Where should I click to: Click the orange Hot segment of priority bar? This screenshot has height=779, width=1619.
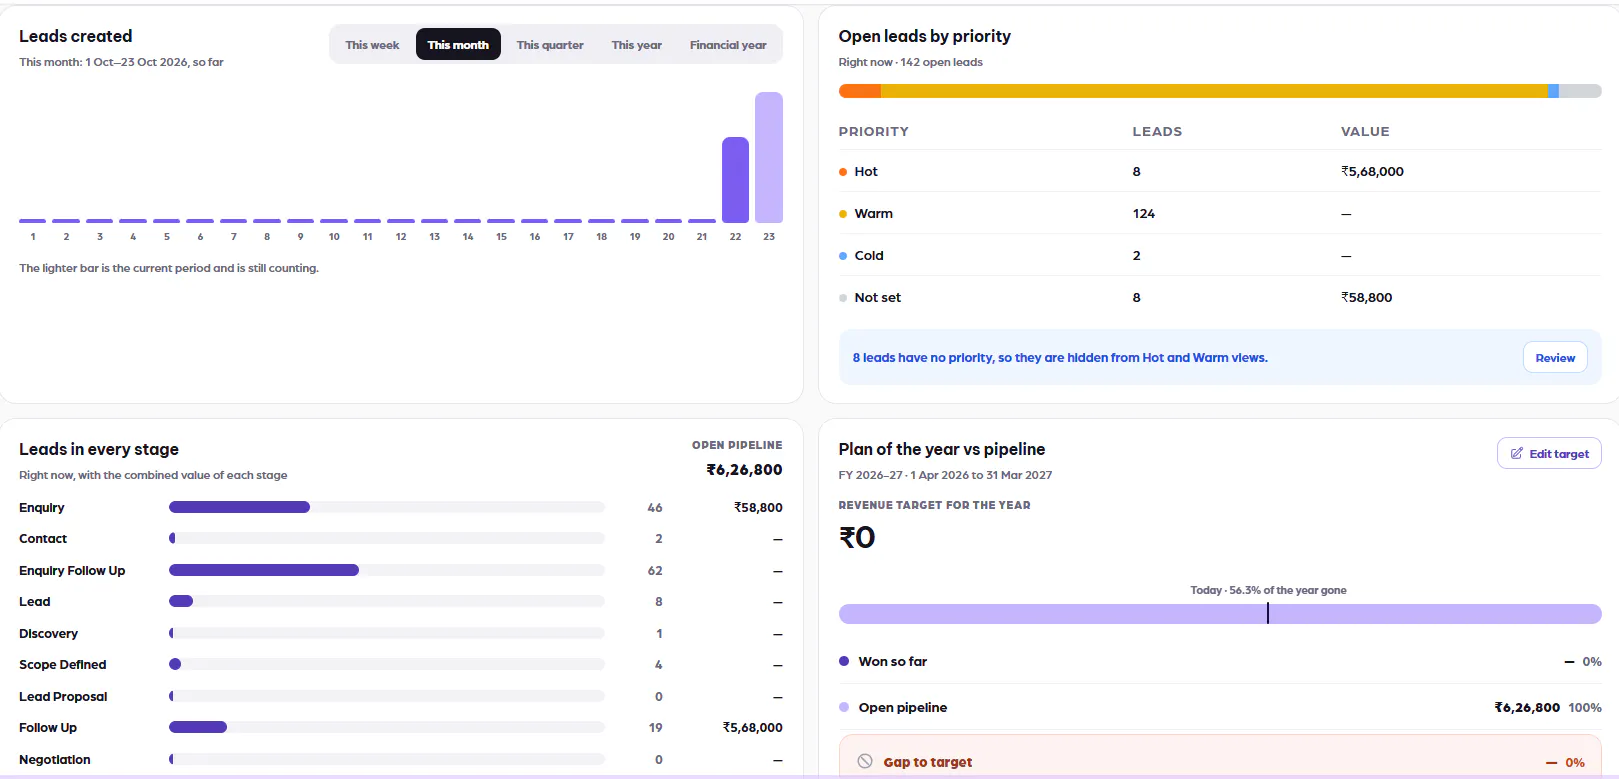coord(860,91)
